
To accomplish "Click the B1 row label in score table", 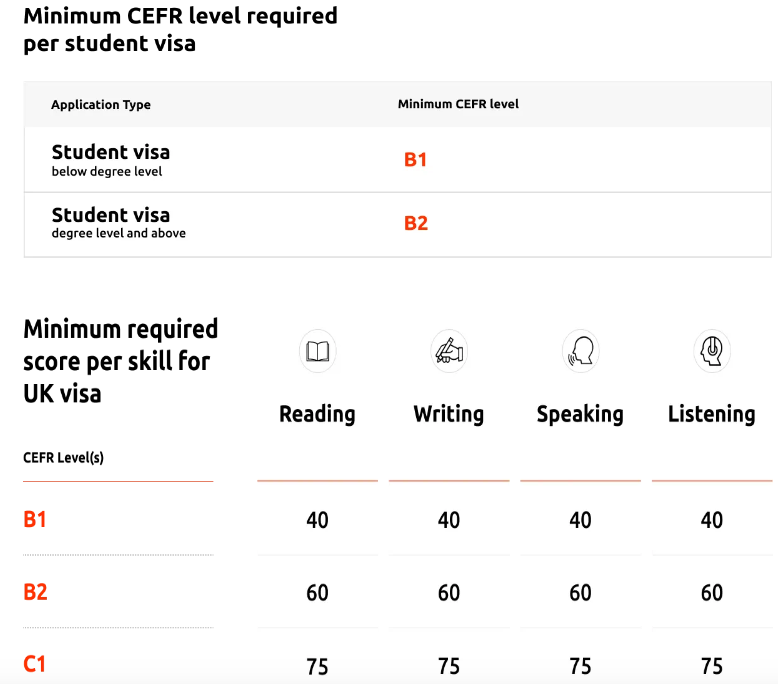I will 35,520.
